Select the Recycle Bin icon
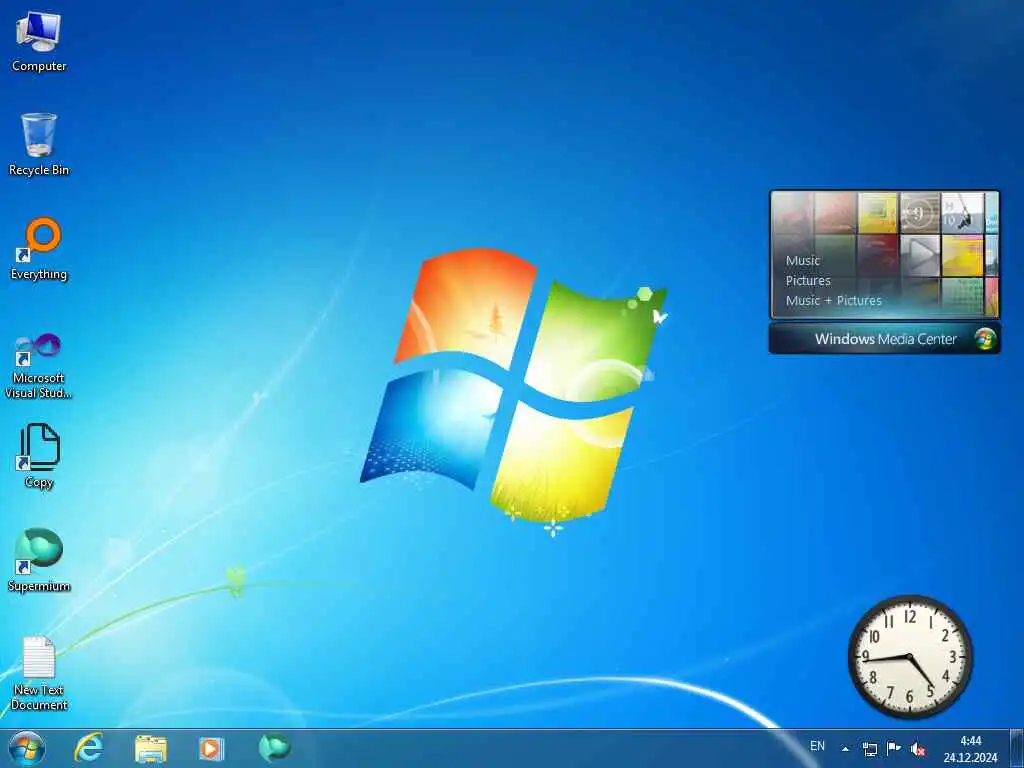1024x768 pixels. 39,145
